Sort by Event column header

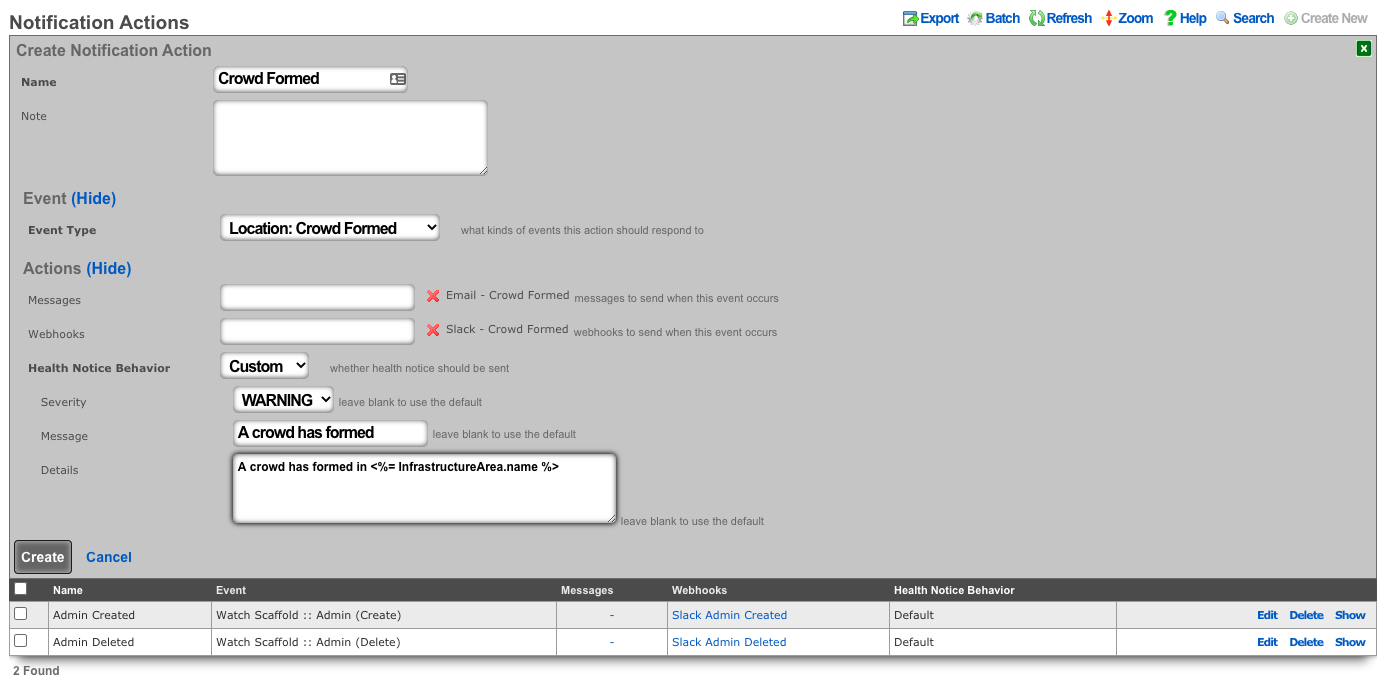point(231,590)
